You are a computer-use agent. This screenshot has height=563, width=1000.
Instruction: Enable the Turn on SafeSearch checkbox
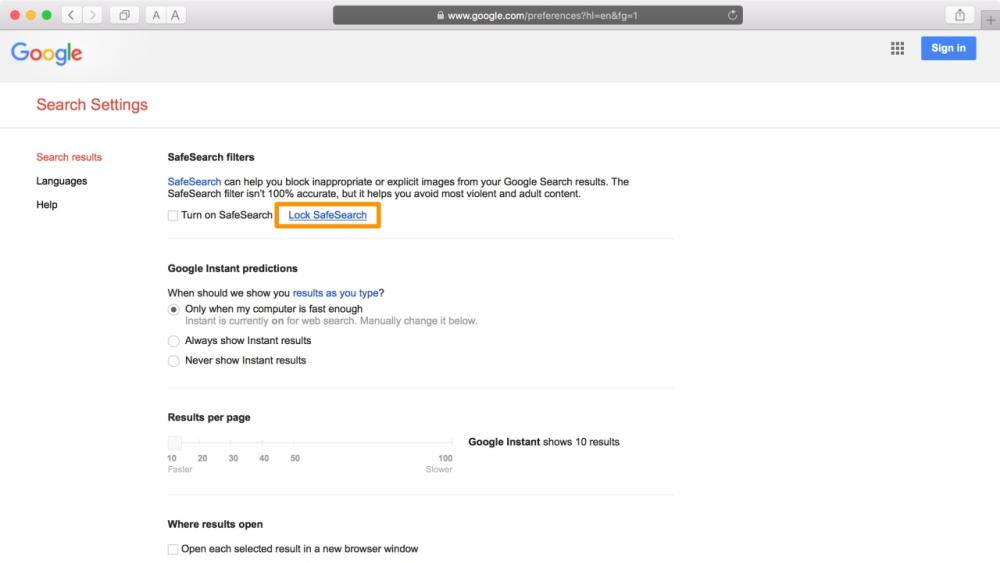point(173,216)
